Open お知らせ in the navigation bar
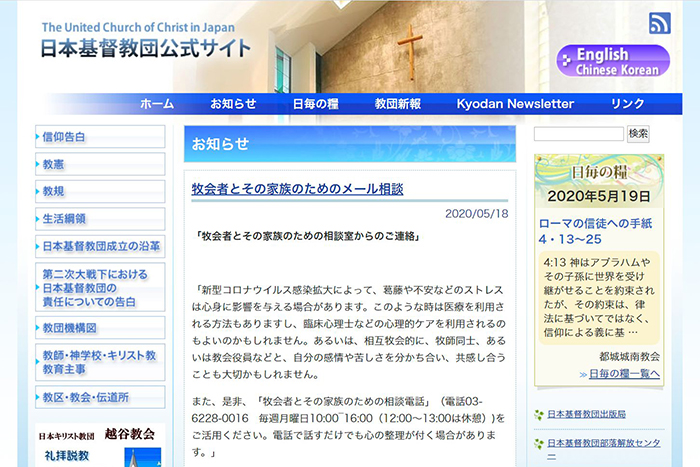 click(x=233, y=104)
